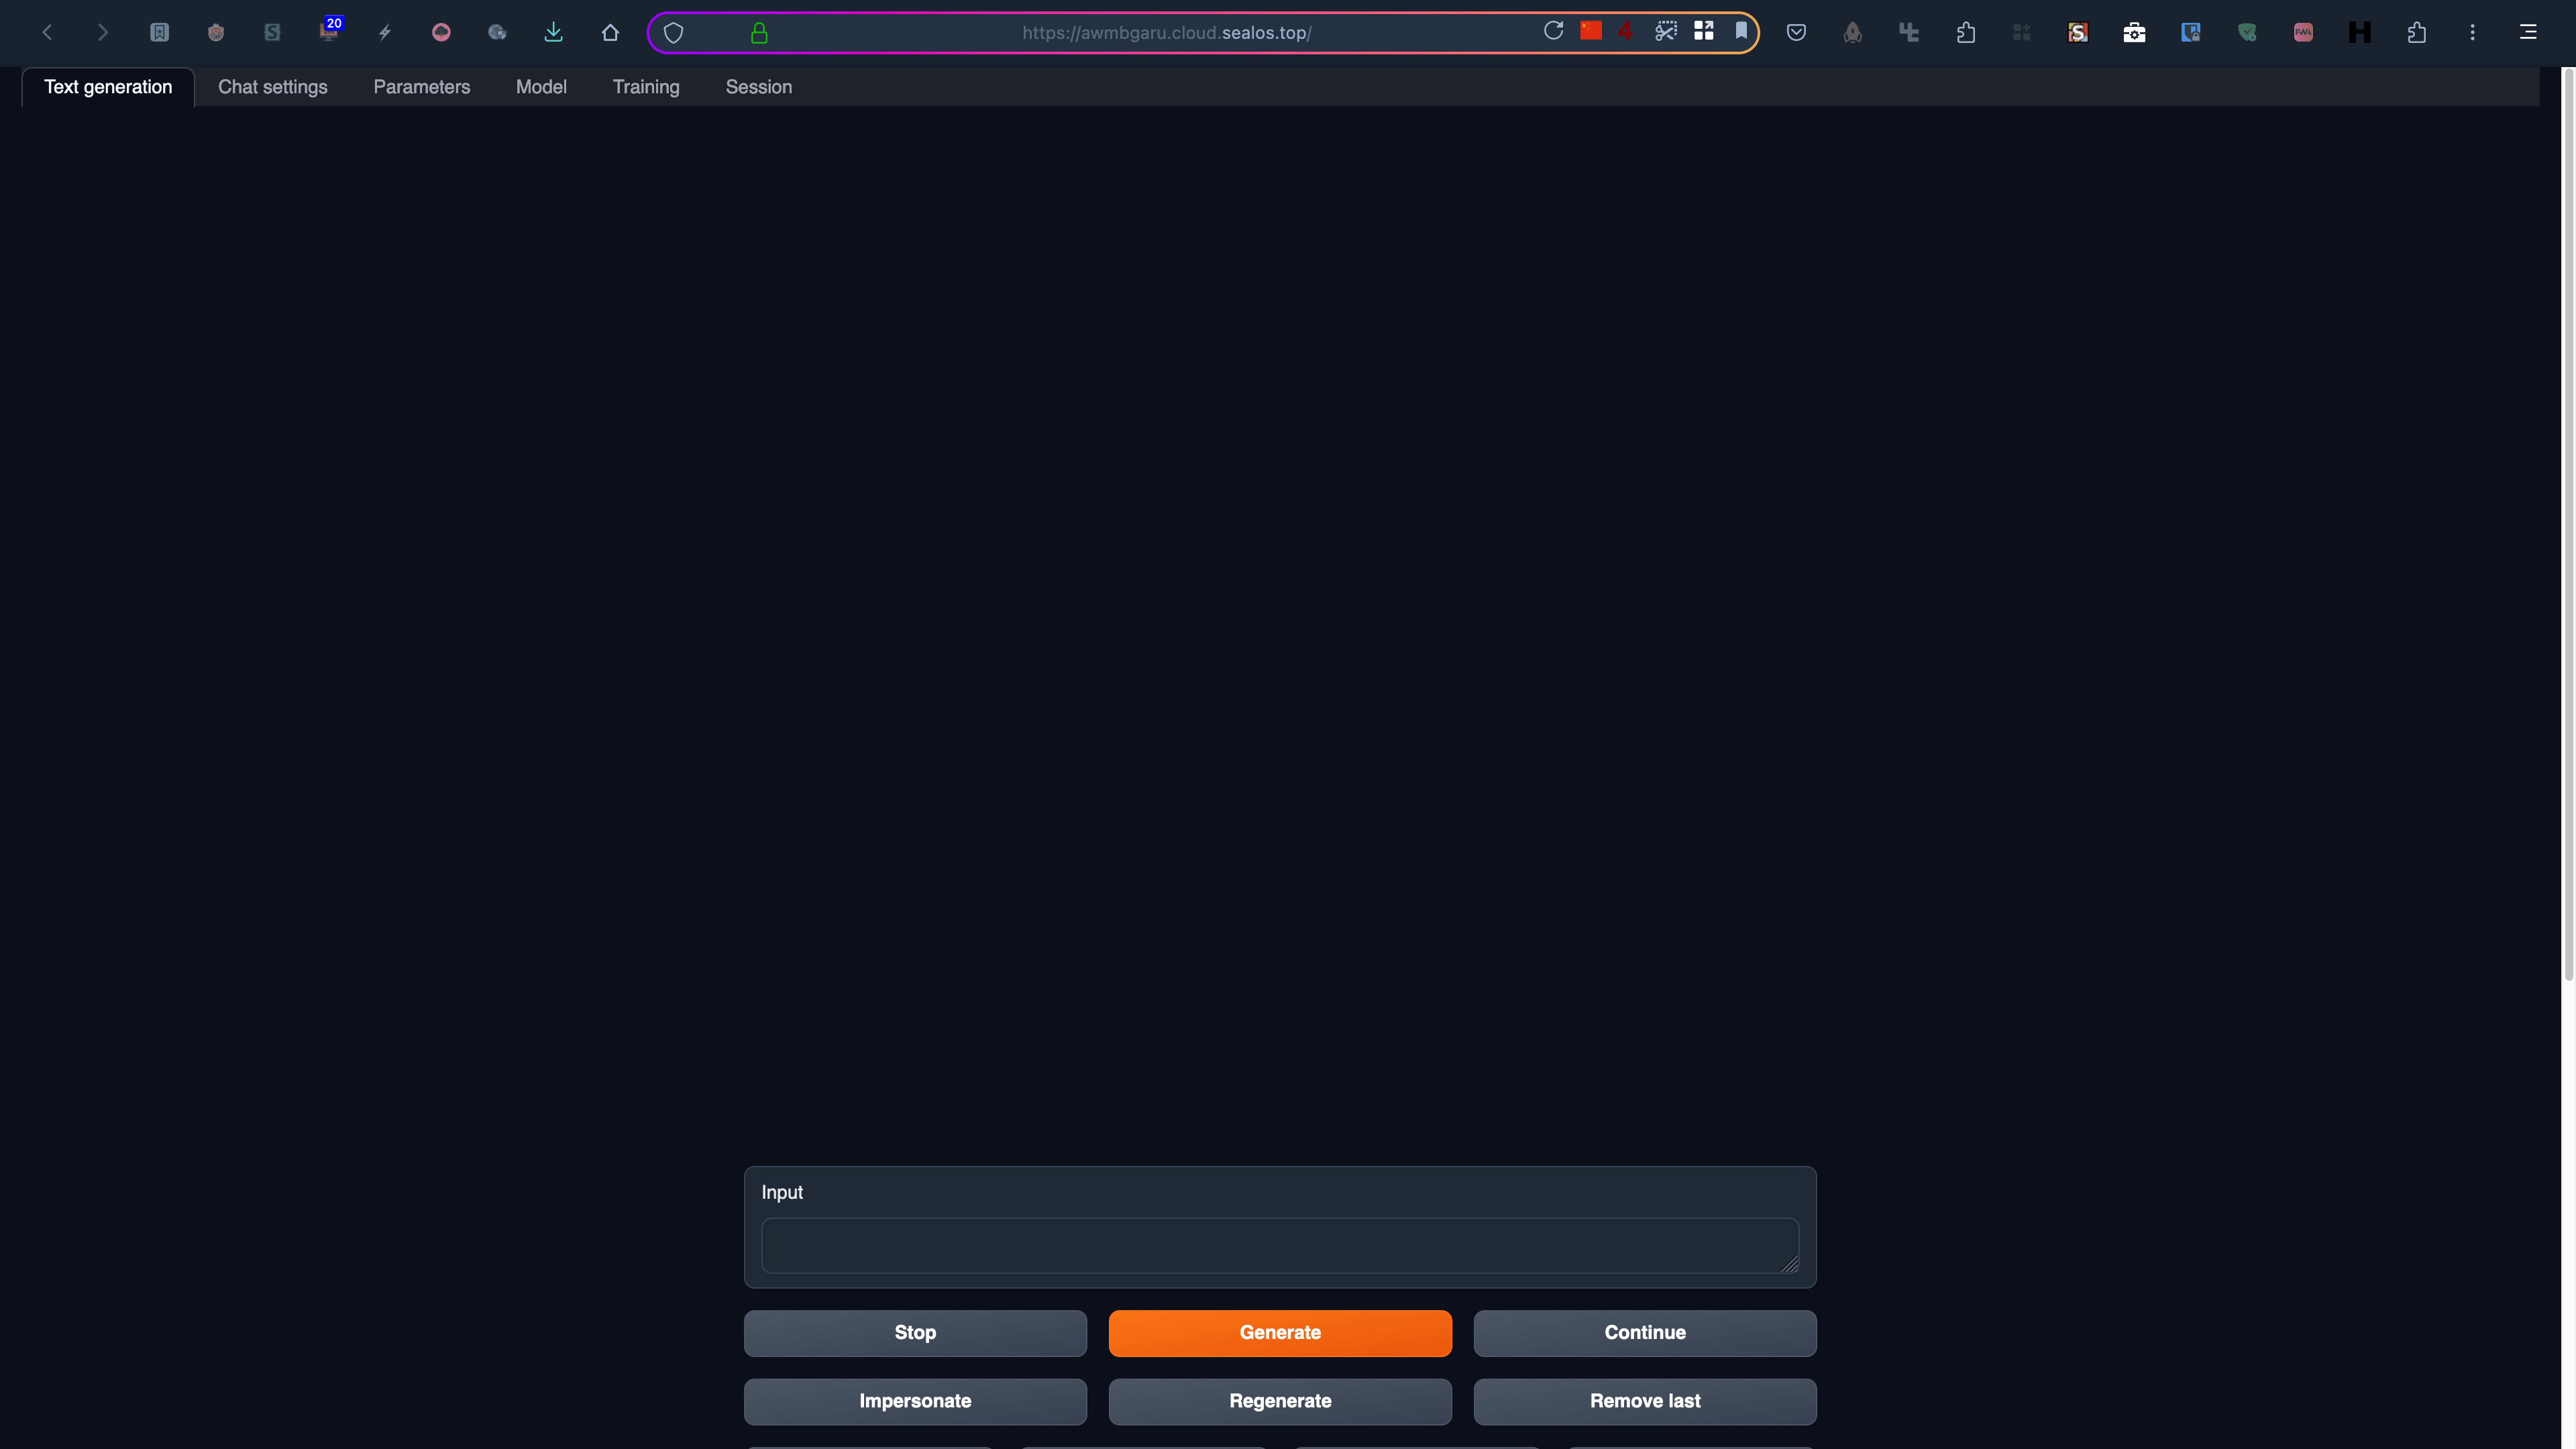Image resolution: width=2576 pixels, height=1449 pixels.
Task: Open the Parameters tab
Action: click(x=422, y=87)
